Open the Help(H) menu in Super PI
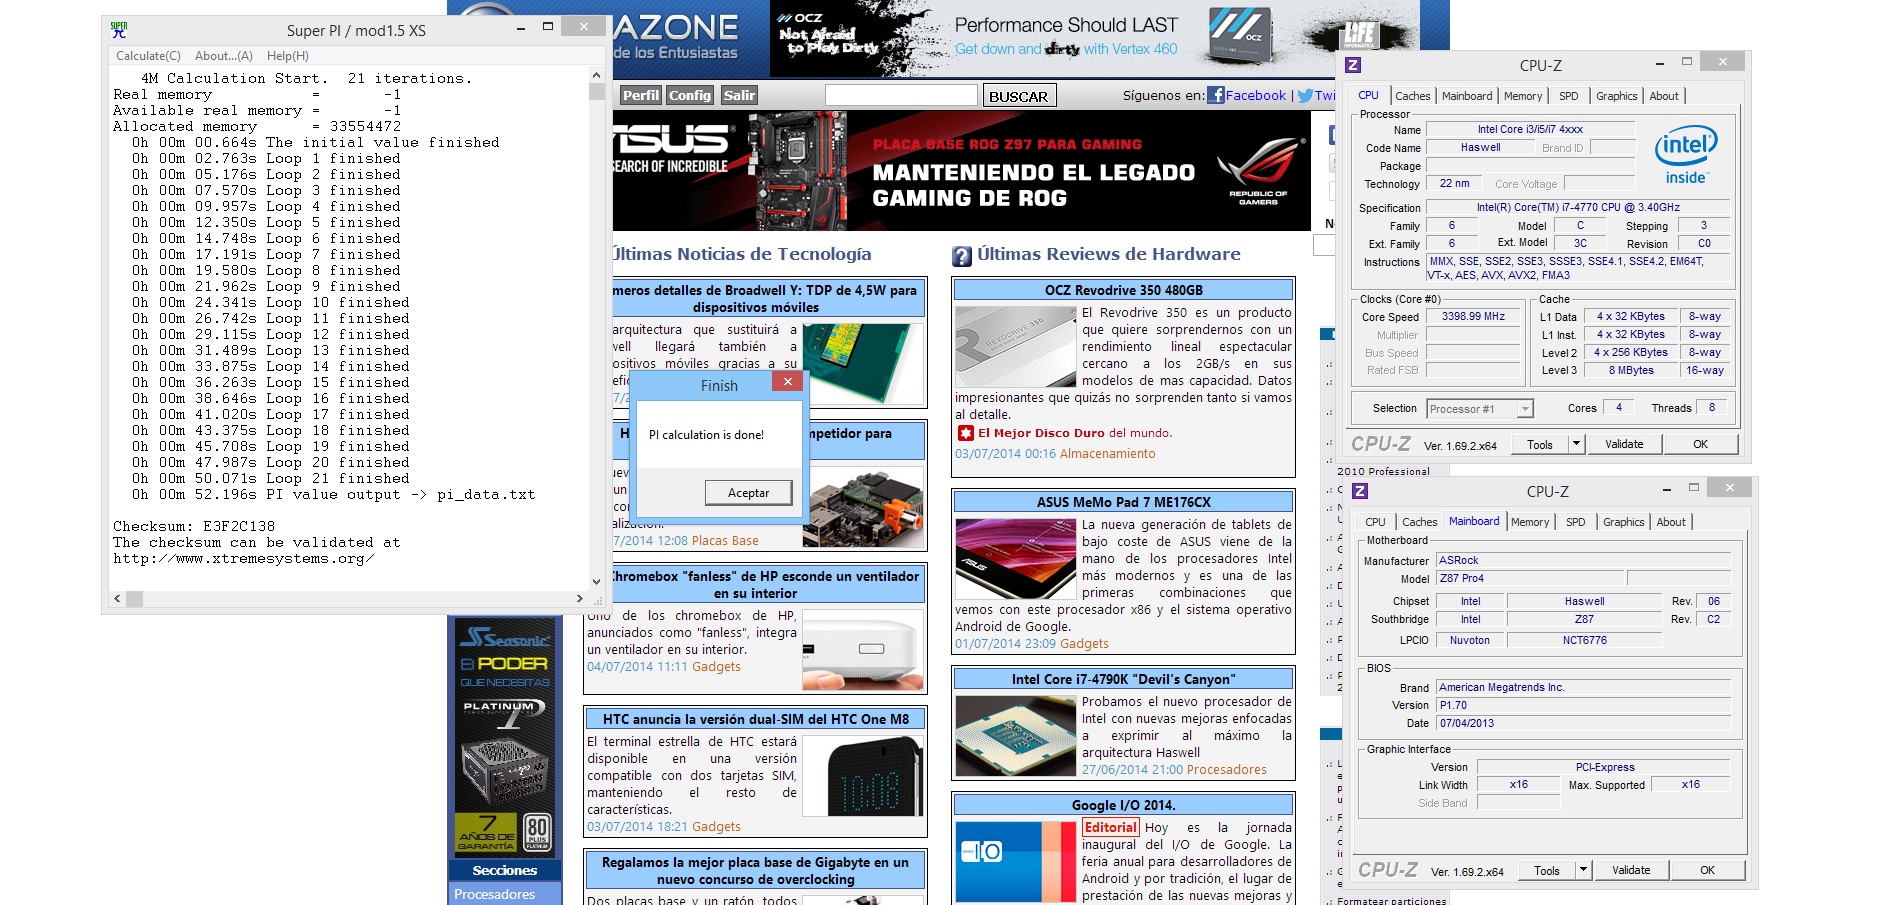 (x=287, y=56)
